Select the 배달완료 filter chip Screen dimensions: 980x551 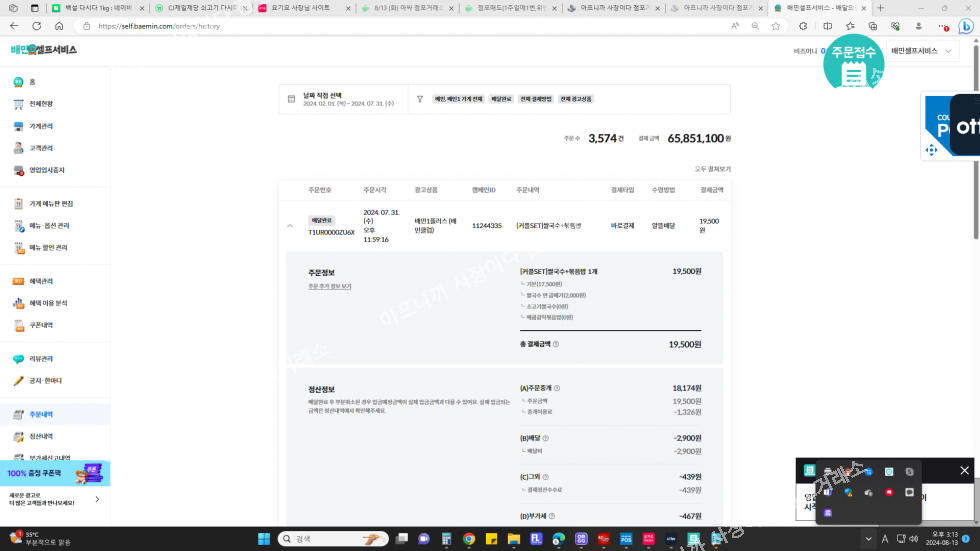[x=501, y=99]
